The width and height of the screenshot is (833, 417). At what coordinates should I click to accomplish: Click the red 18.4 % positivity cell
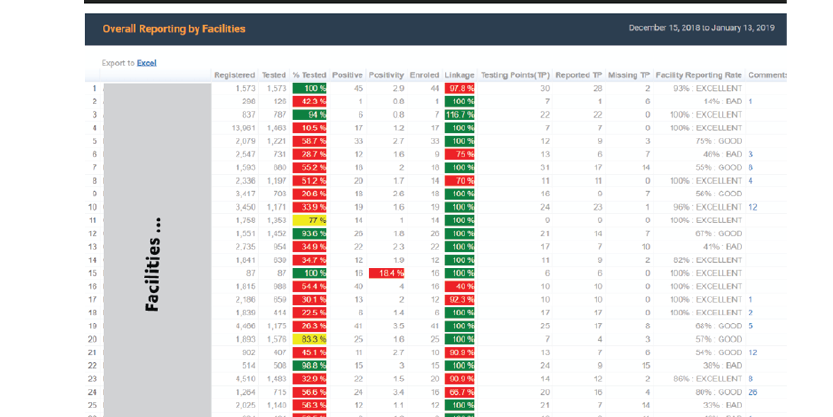[385, 272]
